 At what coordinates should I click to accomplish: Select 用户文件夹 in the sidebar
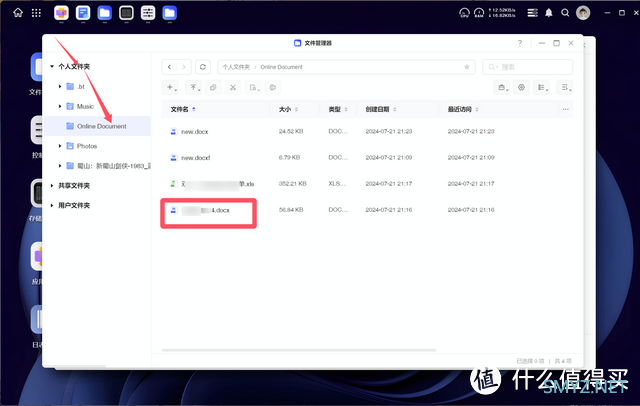click(74, 205)
